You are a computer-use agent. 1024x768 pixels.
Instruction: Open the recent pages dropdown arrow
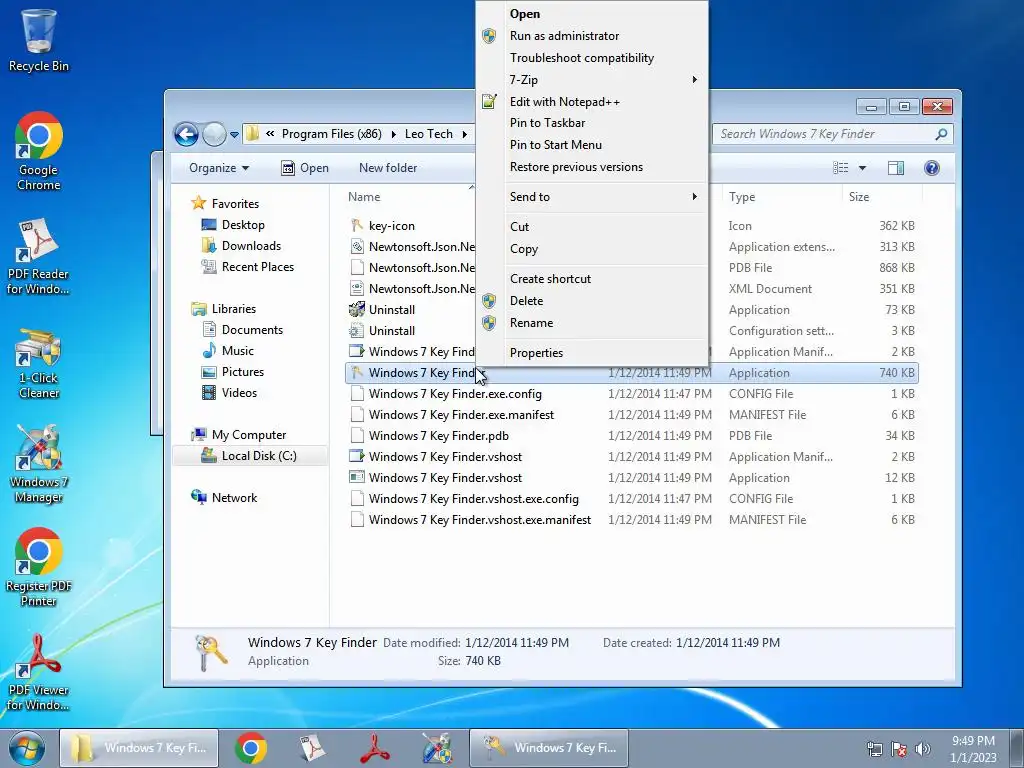[234, 135]
